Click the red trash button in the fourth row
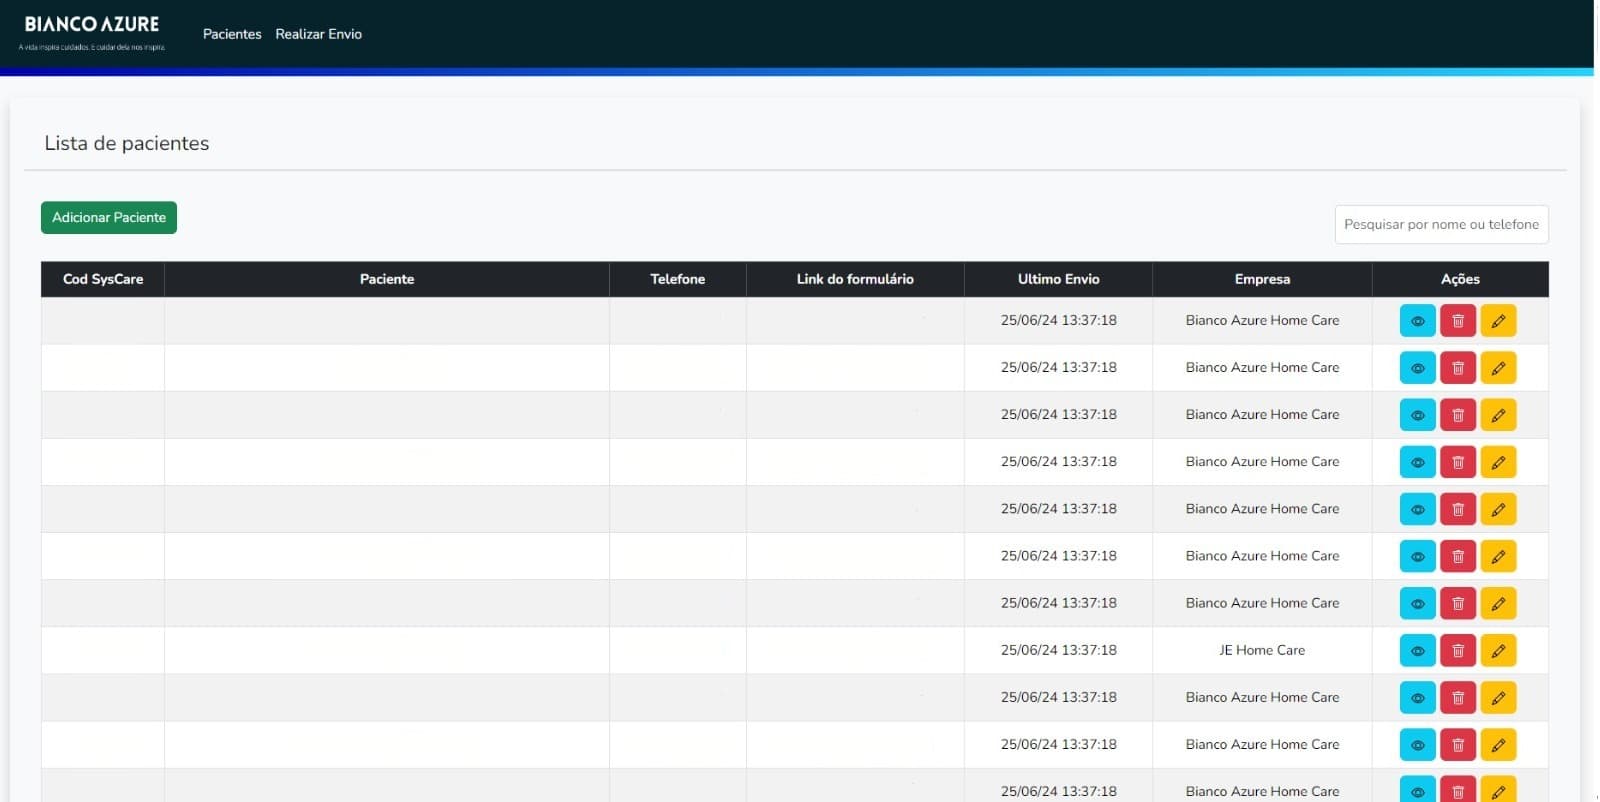 [1458, 462]
